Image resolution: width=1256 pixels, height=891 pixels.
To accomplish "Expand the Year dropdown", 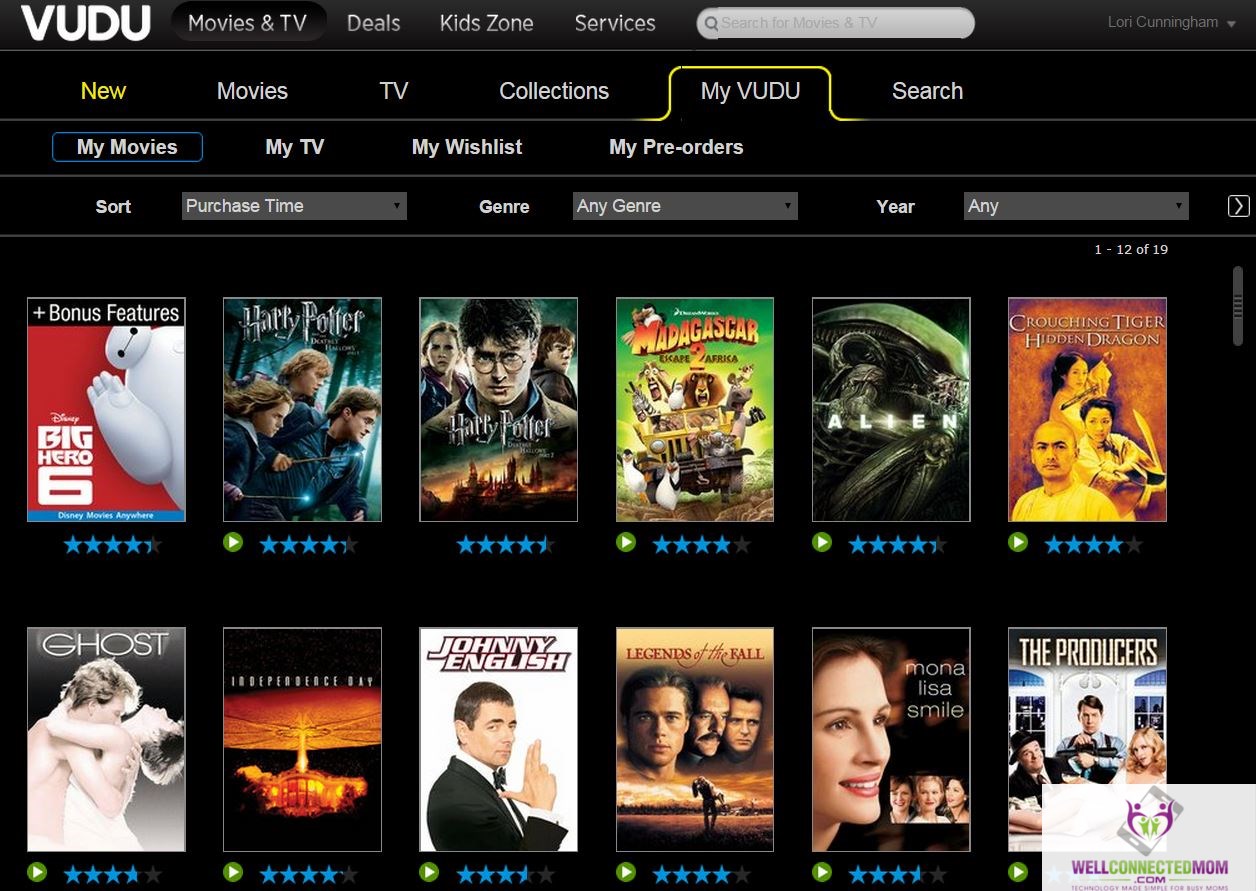I will click(1076, 206).
